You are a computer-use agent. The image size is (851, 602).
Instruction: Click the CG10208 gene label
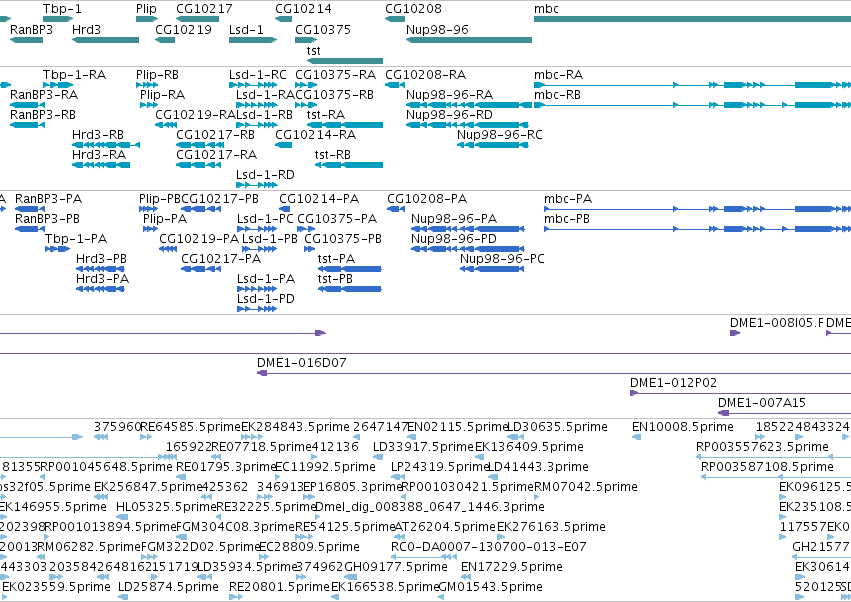click(414, 9)
